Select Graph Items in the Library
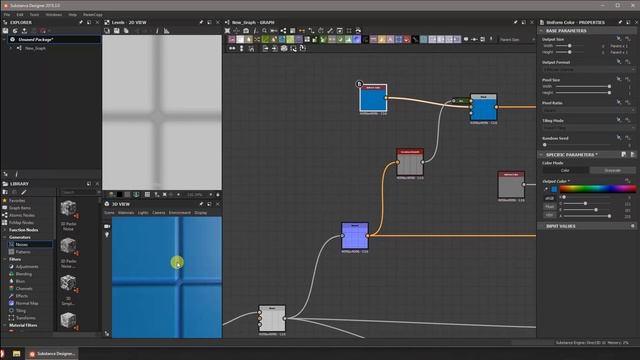The image size is (640, 360). pyautogui.click(x=20, y=208)
